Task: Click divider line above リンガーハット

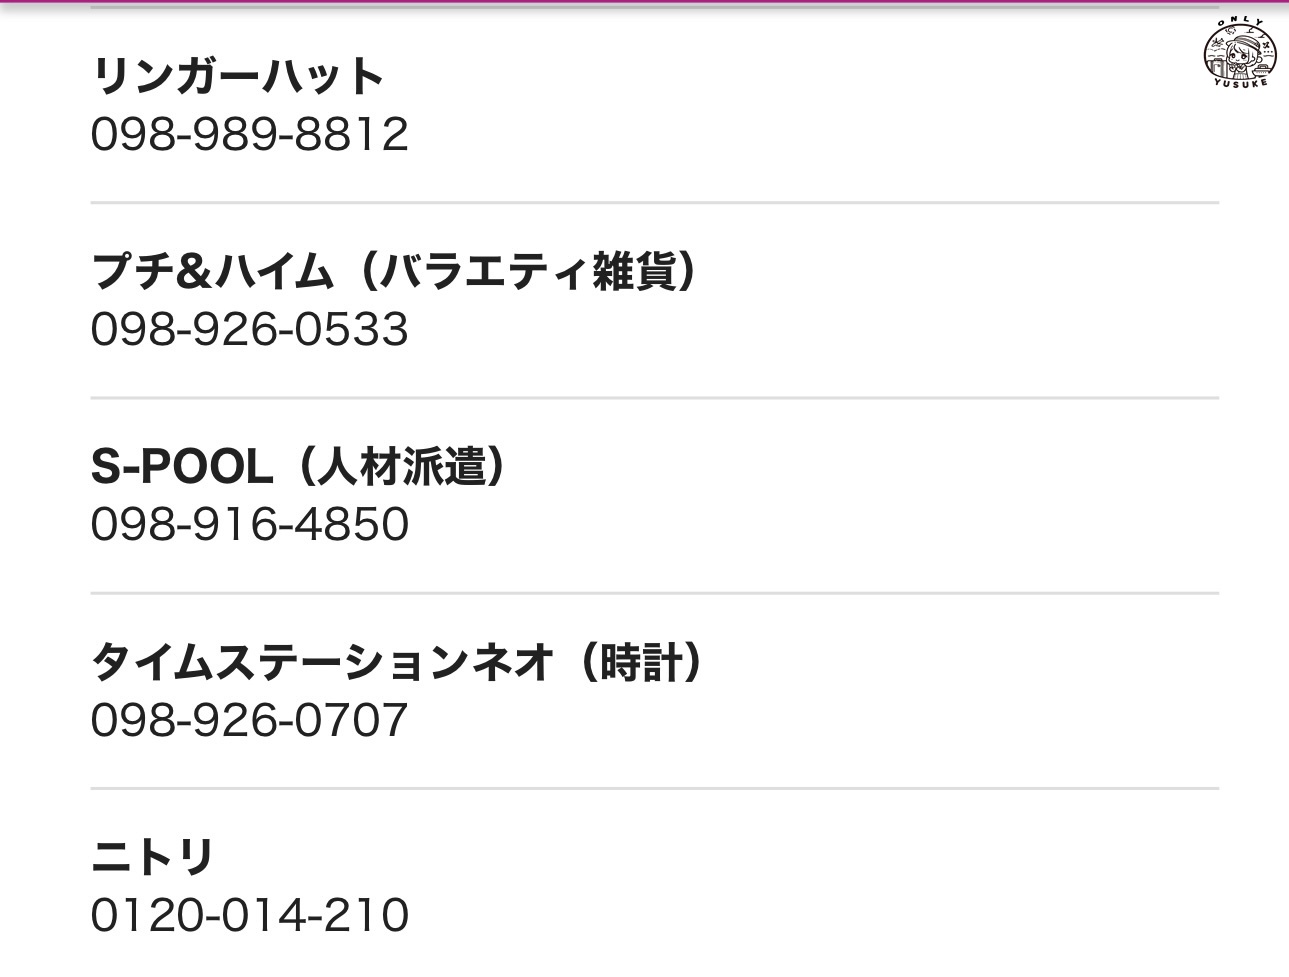Action: tap(654, 9)
